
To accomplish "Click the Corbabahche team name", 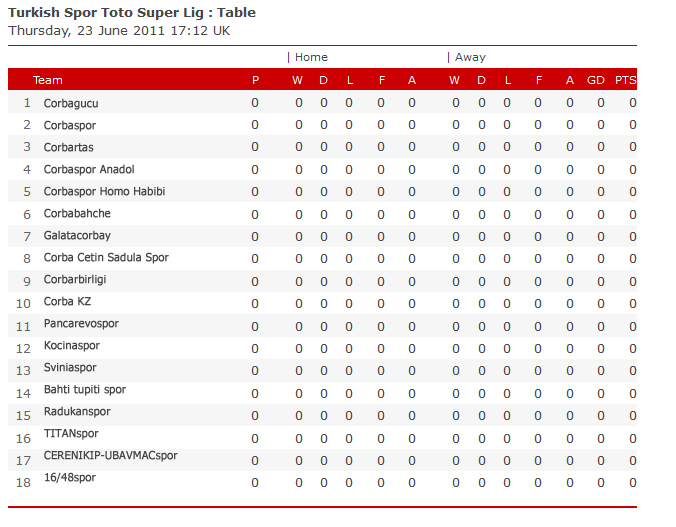I will pyautogui.click(x=77, y=213).
